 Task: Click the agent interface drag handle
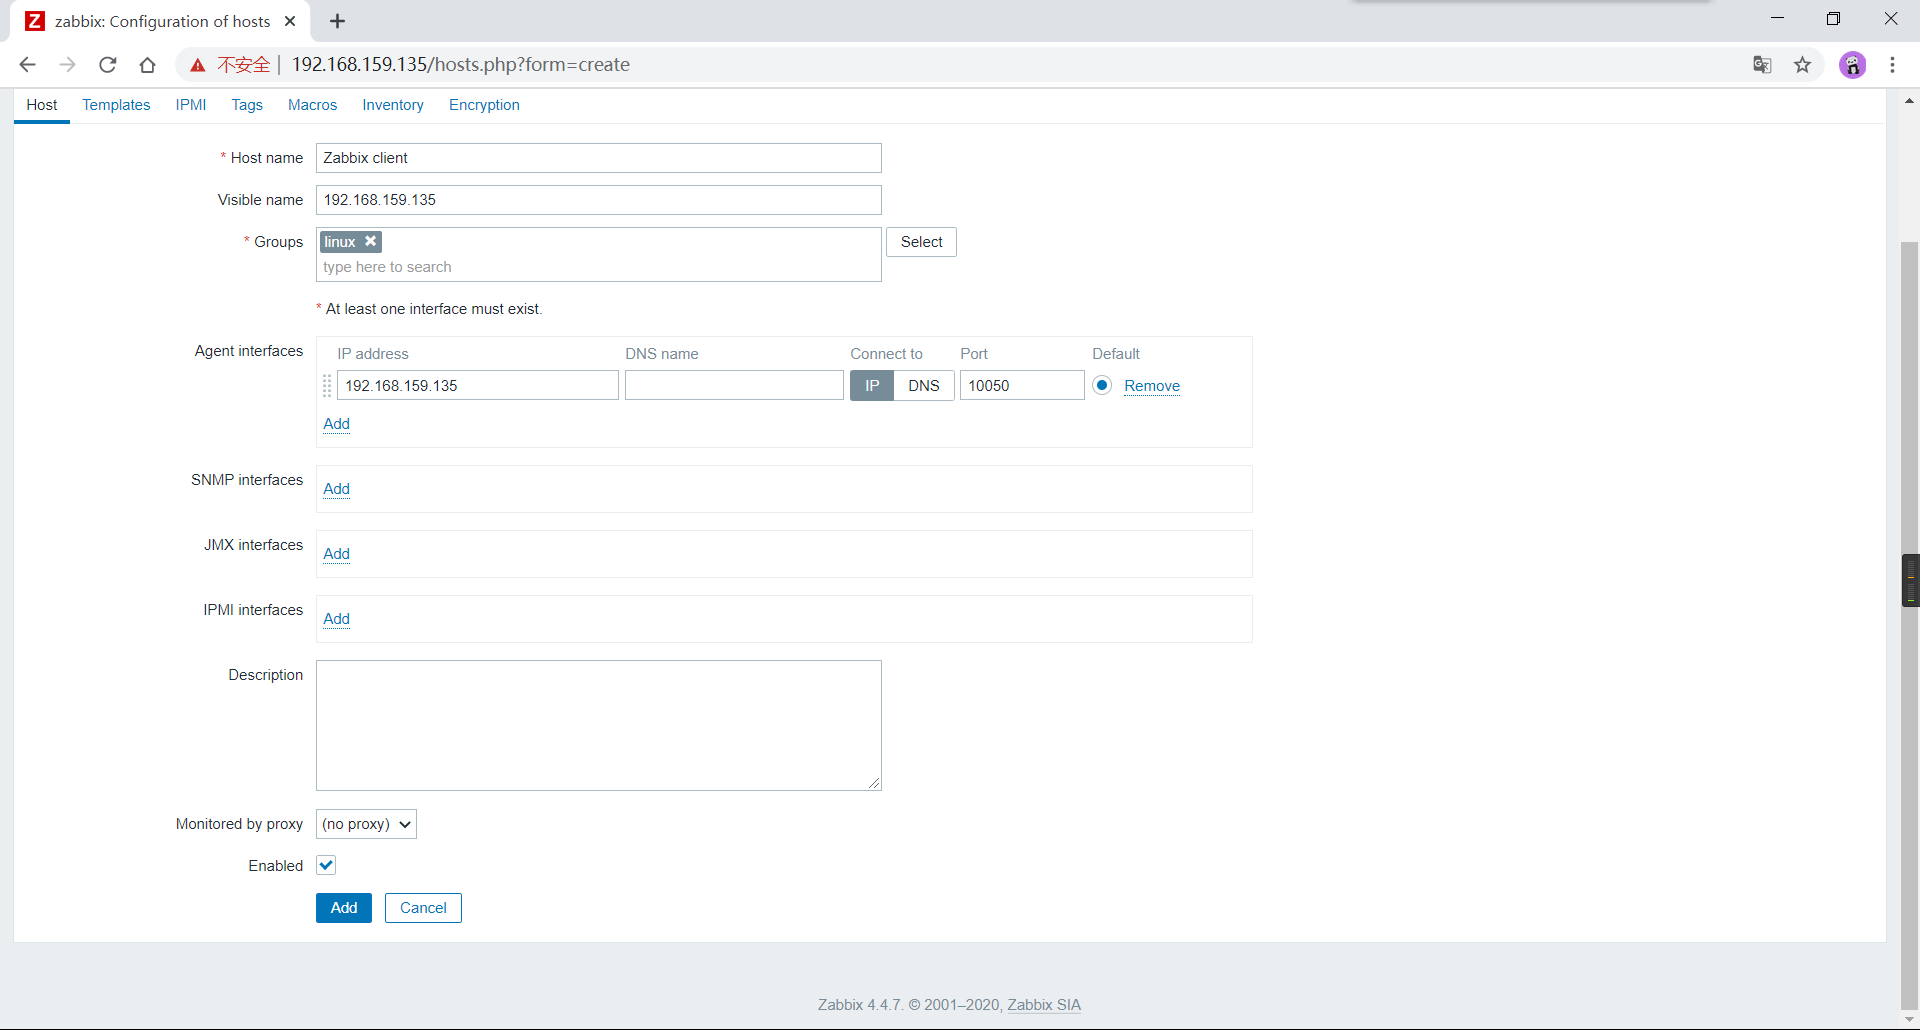(327, 386)
